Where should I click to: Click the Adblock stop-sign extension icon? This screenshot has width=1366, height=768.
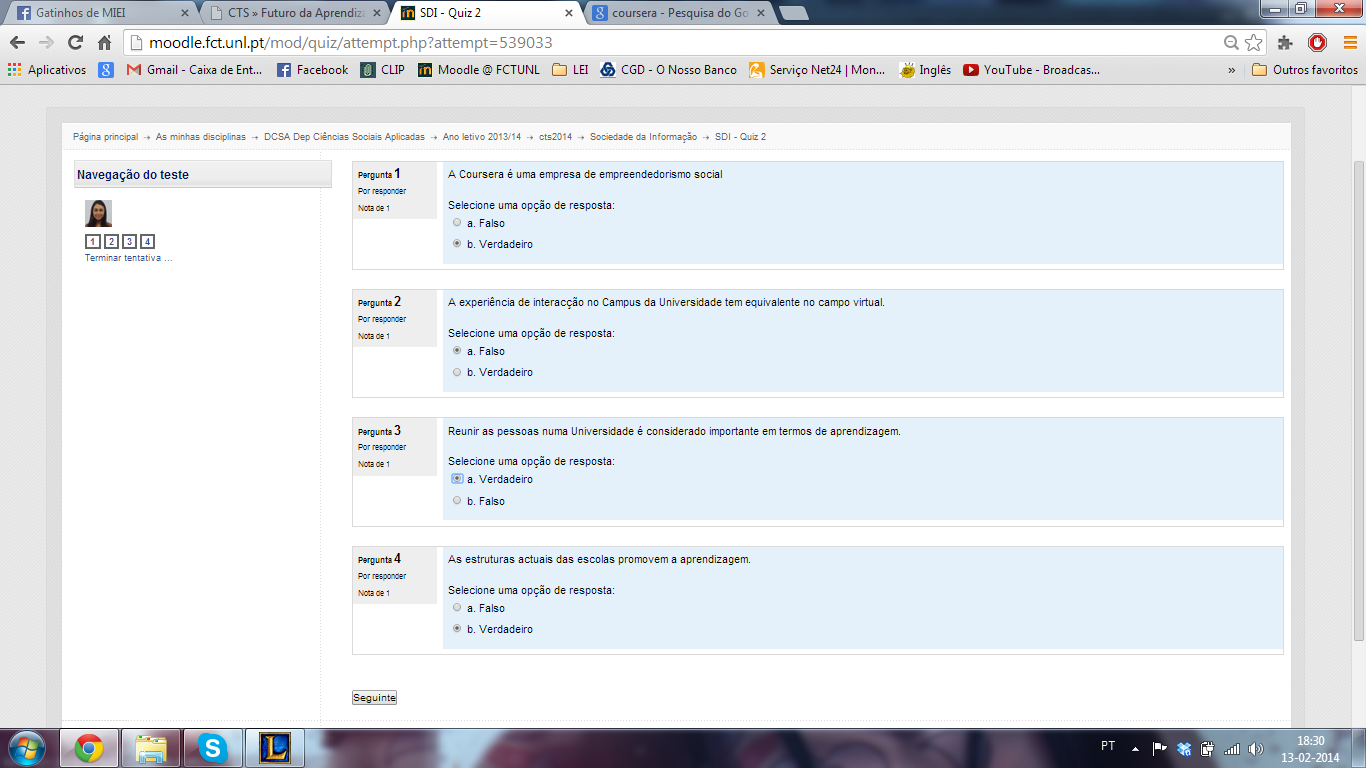pos(1317,43)
